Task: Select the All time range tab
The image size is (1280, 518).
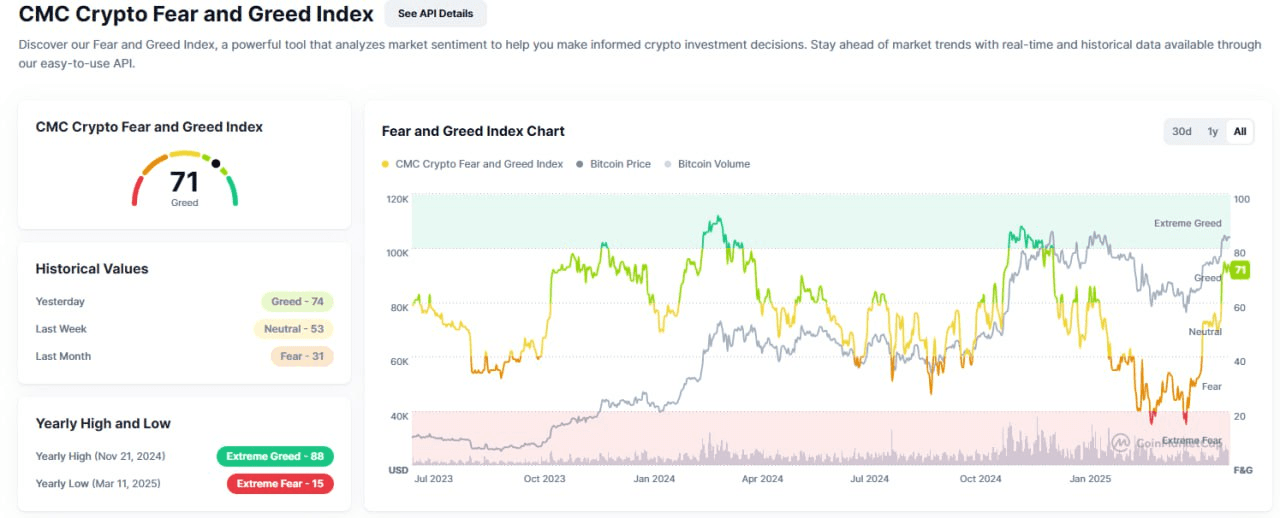Action: coord(1240,131)
